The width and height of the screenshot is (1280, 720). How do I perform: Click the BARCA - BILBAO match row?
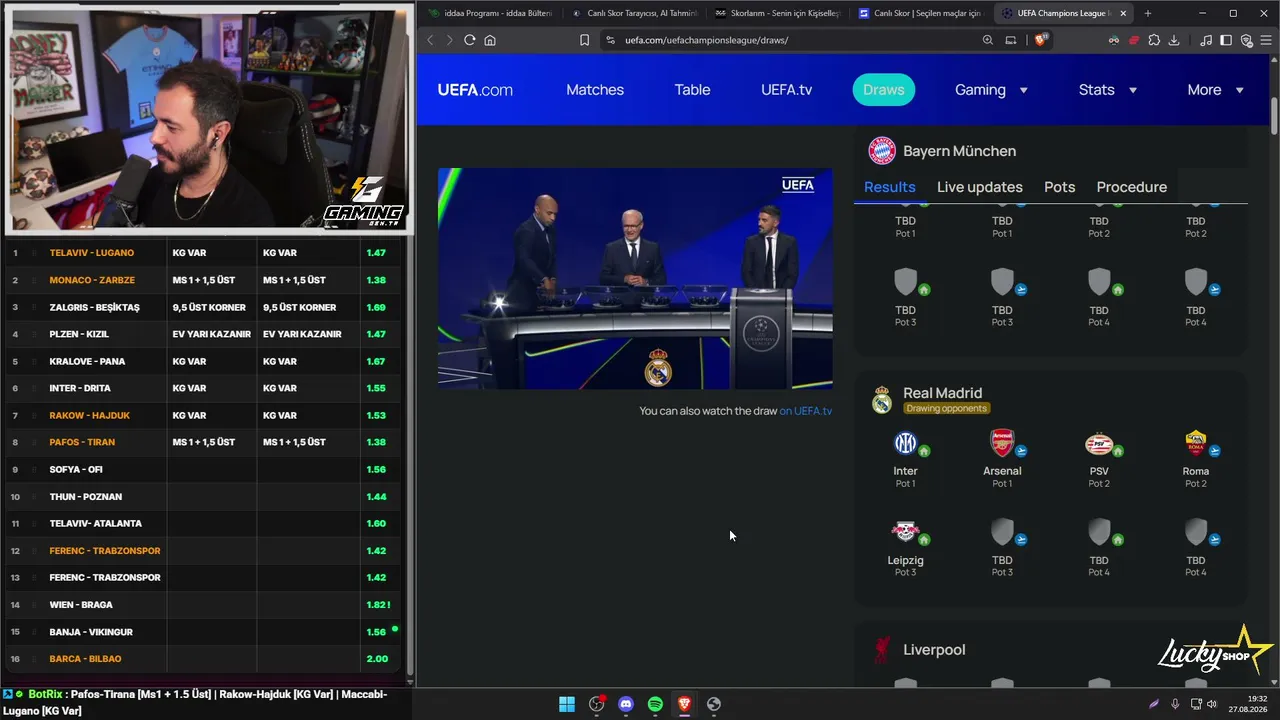coord(203,659)
